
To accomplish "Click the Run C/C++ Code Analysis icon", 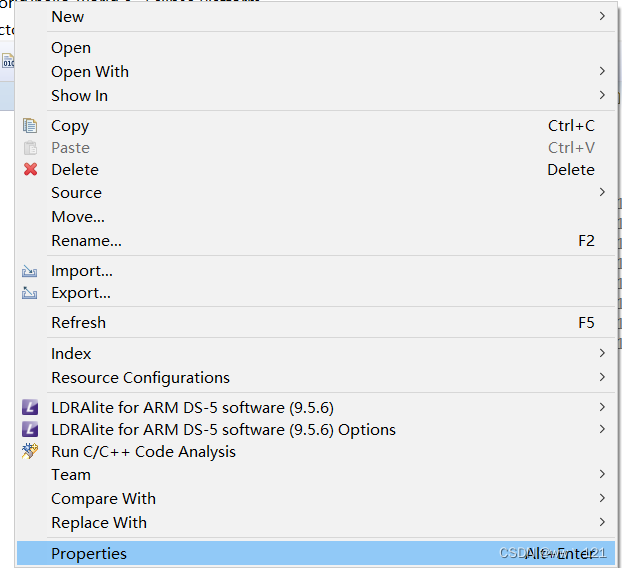I will (x=30, y=452).
